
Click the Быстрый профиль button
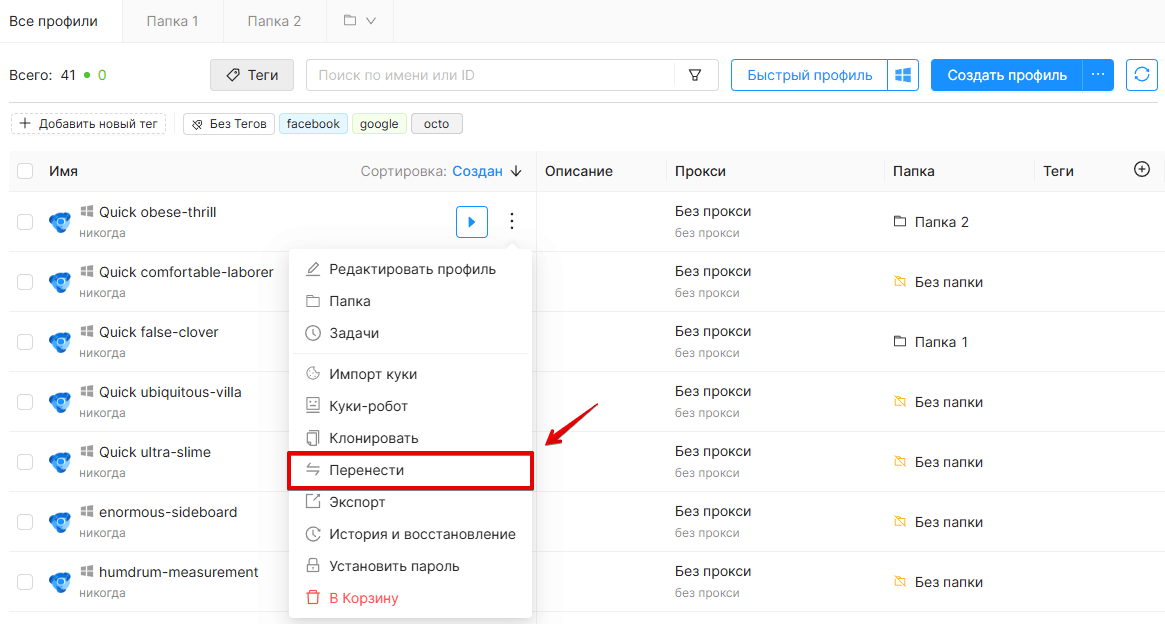pyautogui.click(x=809, y=75)
